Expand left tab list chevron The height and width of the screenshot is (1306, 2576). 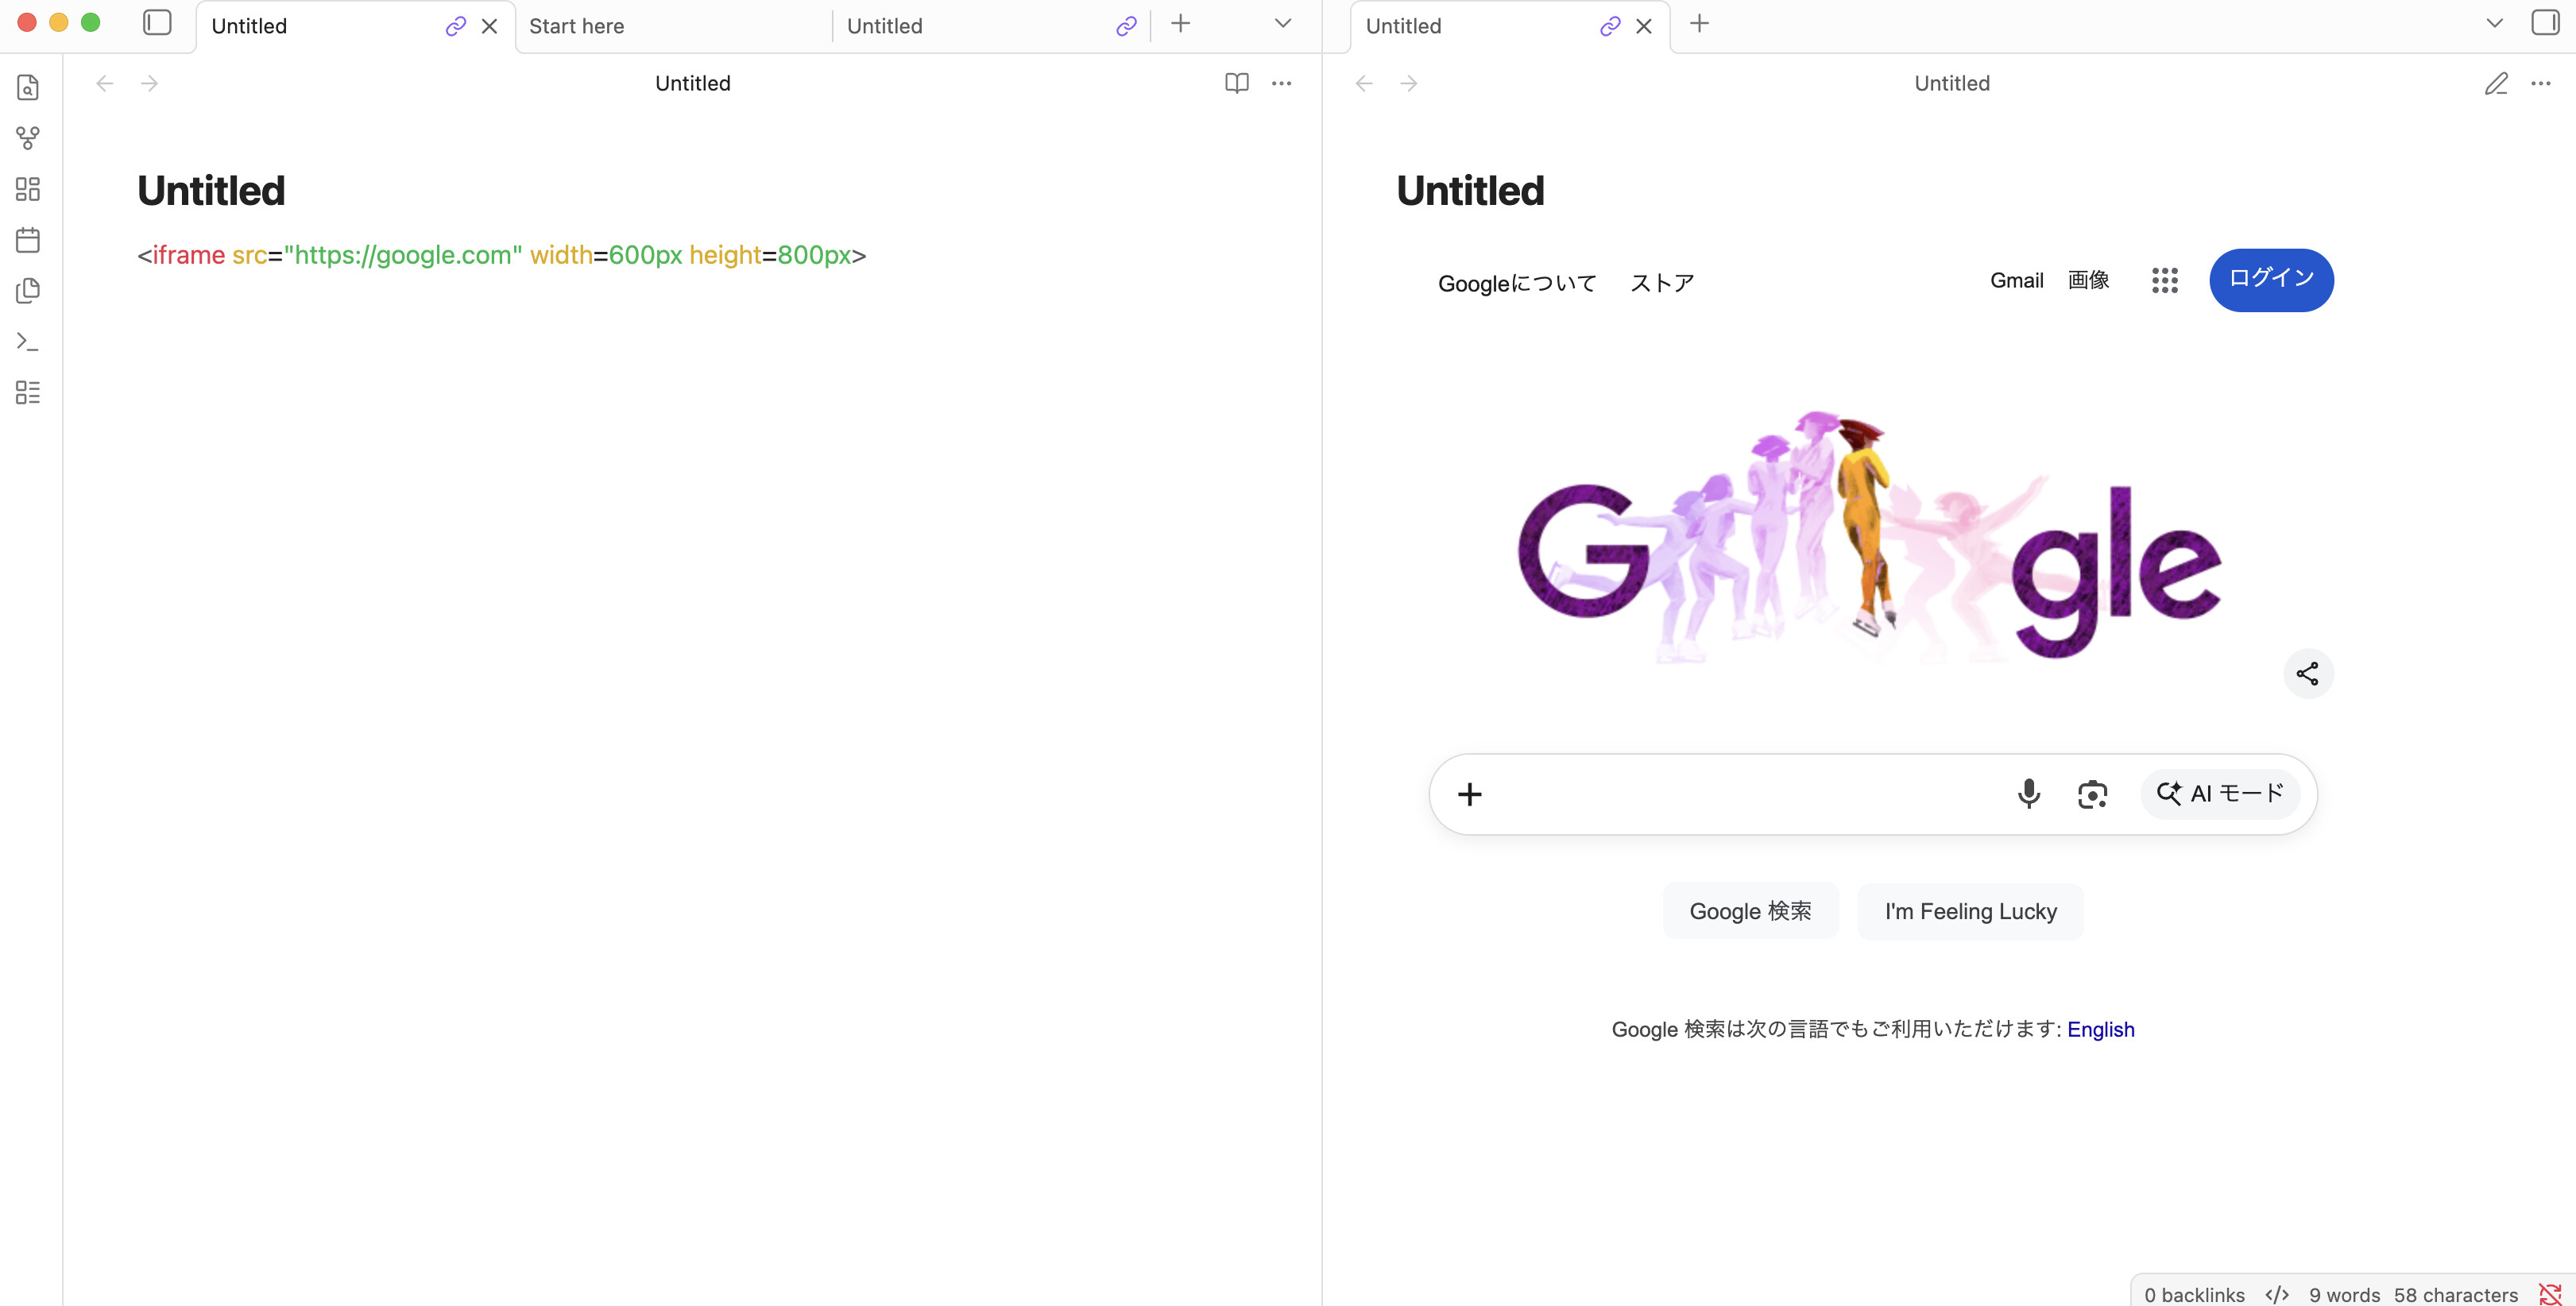1283,23
